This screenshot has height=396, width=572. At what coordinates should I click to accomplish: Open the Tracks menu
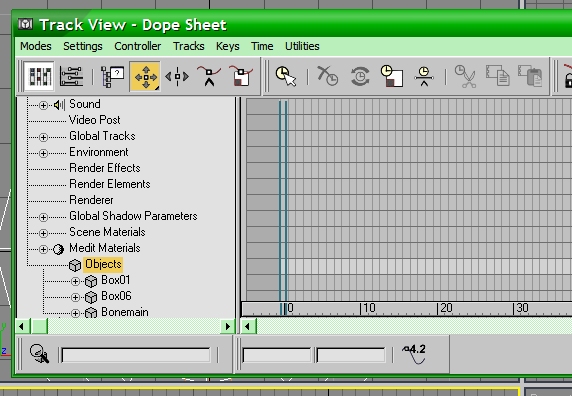tap(189, 46)
